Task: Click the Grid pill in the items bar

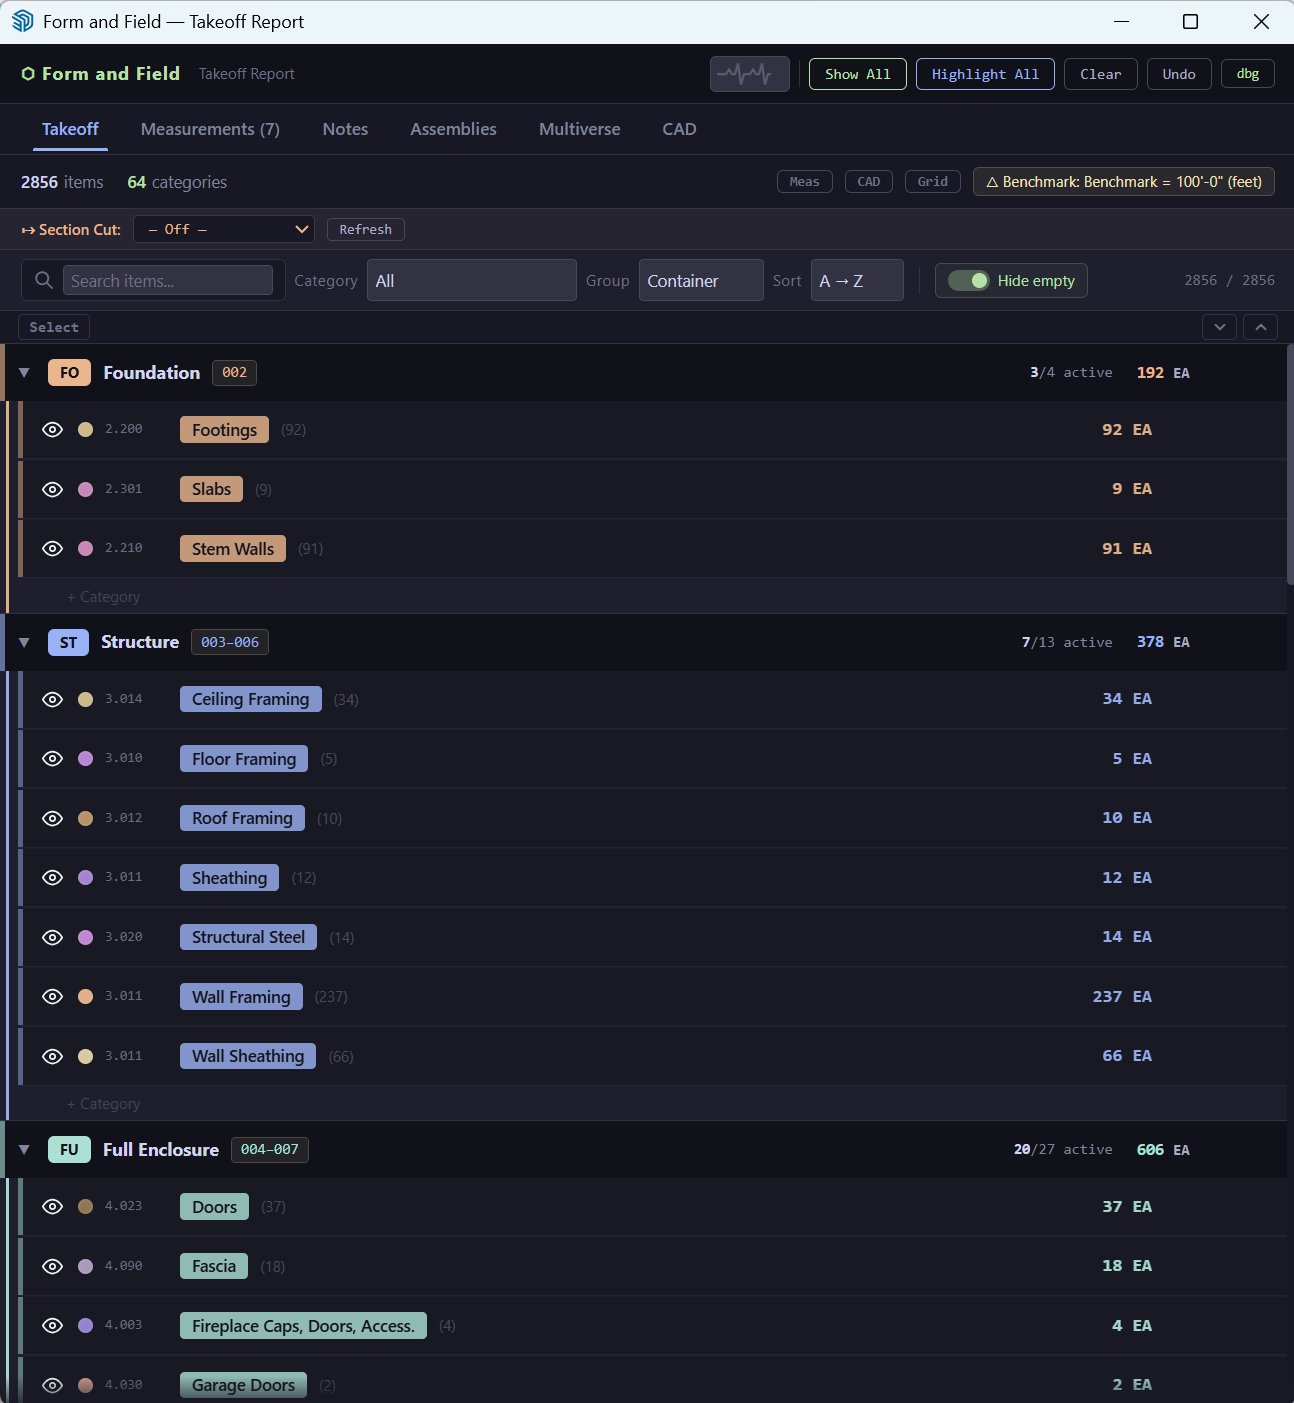Action: 932,181
